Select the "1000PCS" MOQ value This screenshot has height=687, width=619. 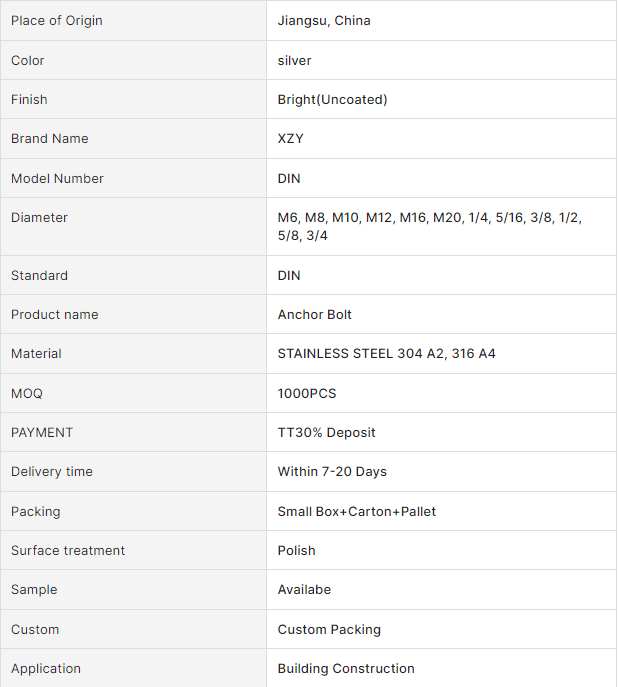pyautogui.click(x=307, y=394)
